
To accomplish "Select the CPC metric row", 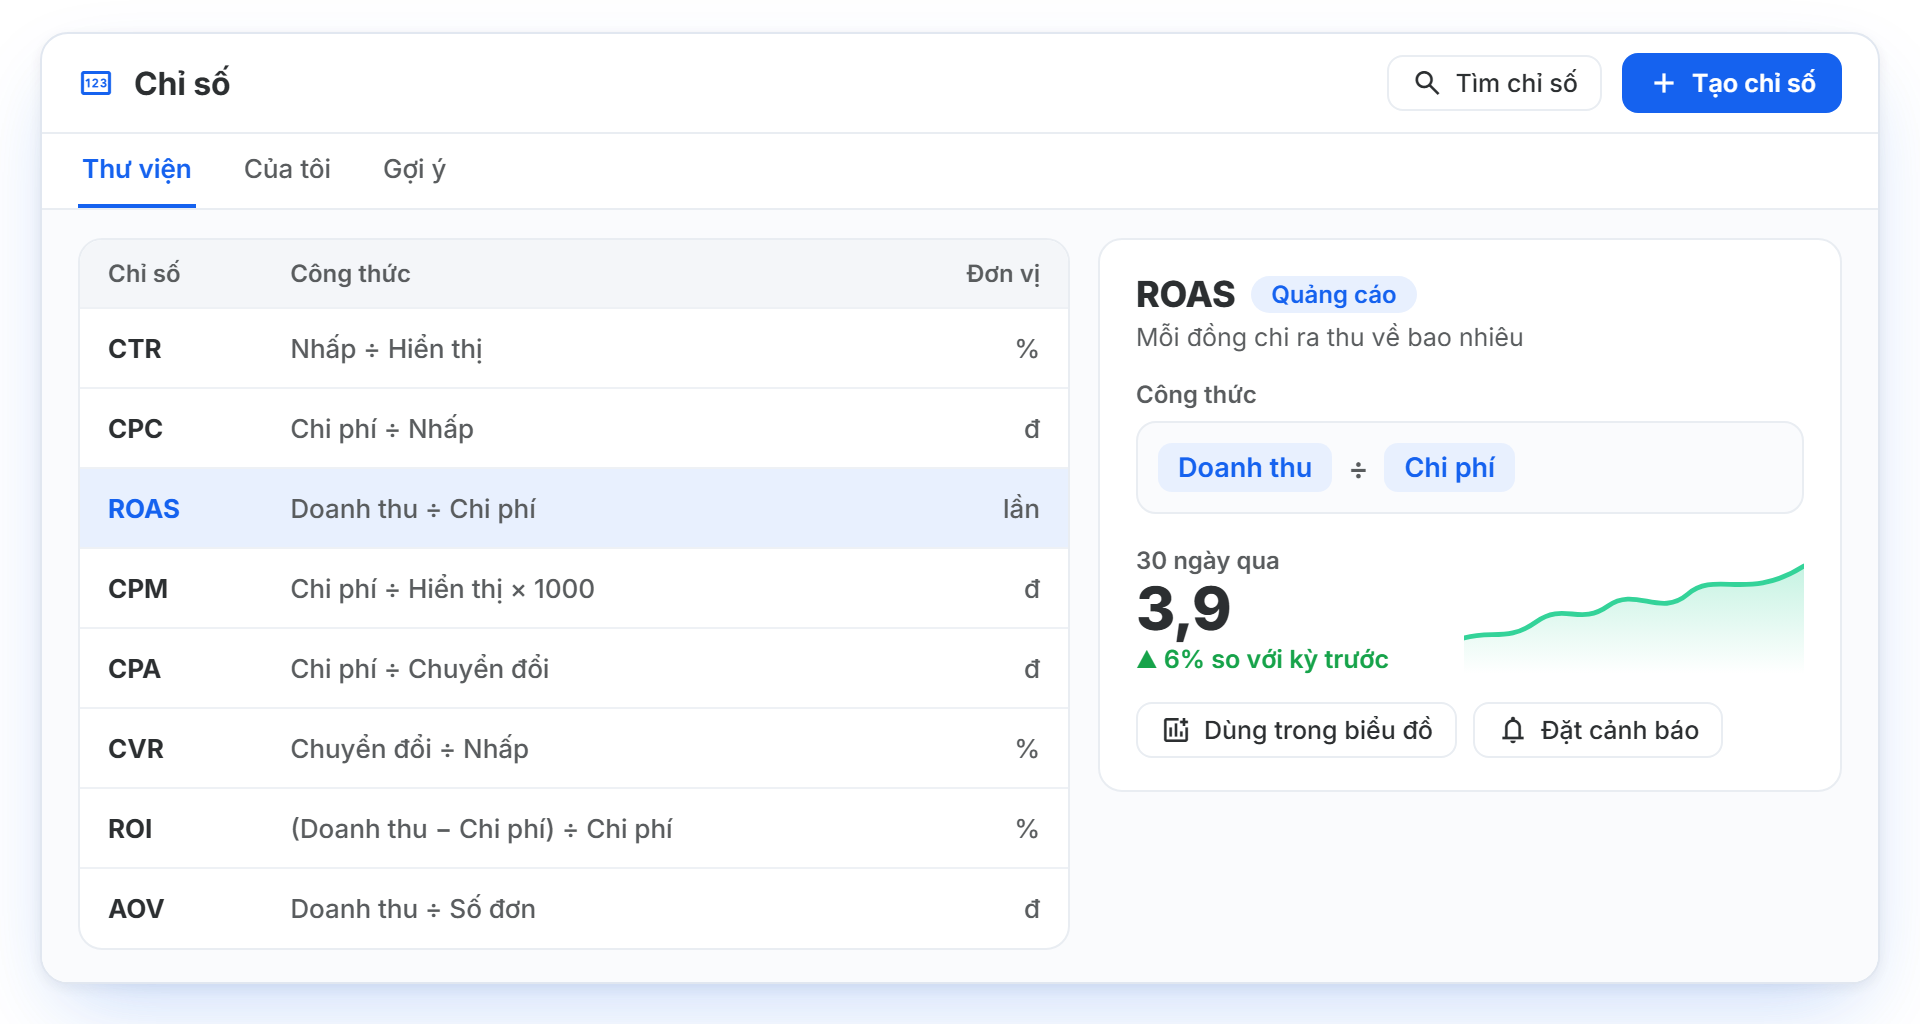I will point(574,428).
